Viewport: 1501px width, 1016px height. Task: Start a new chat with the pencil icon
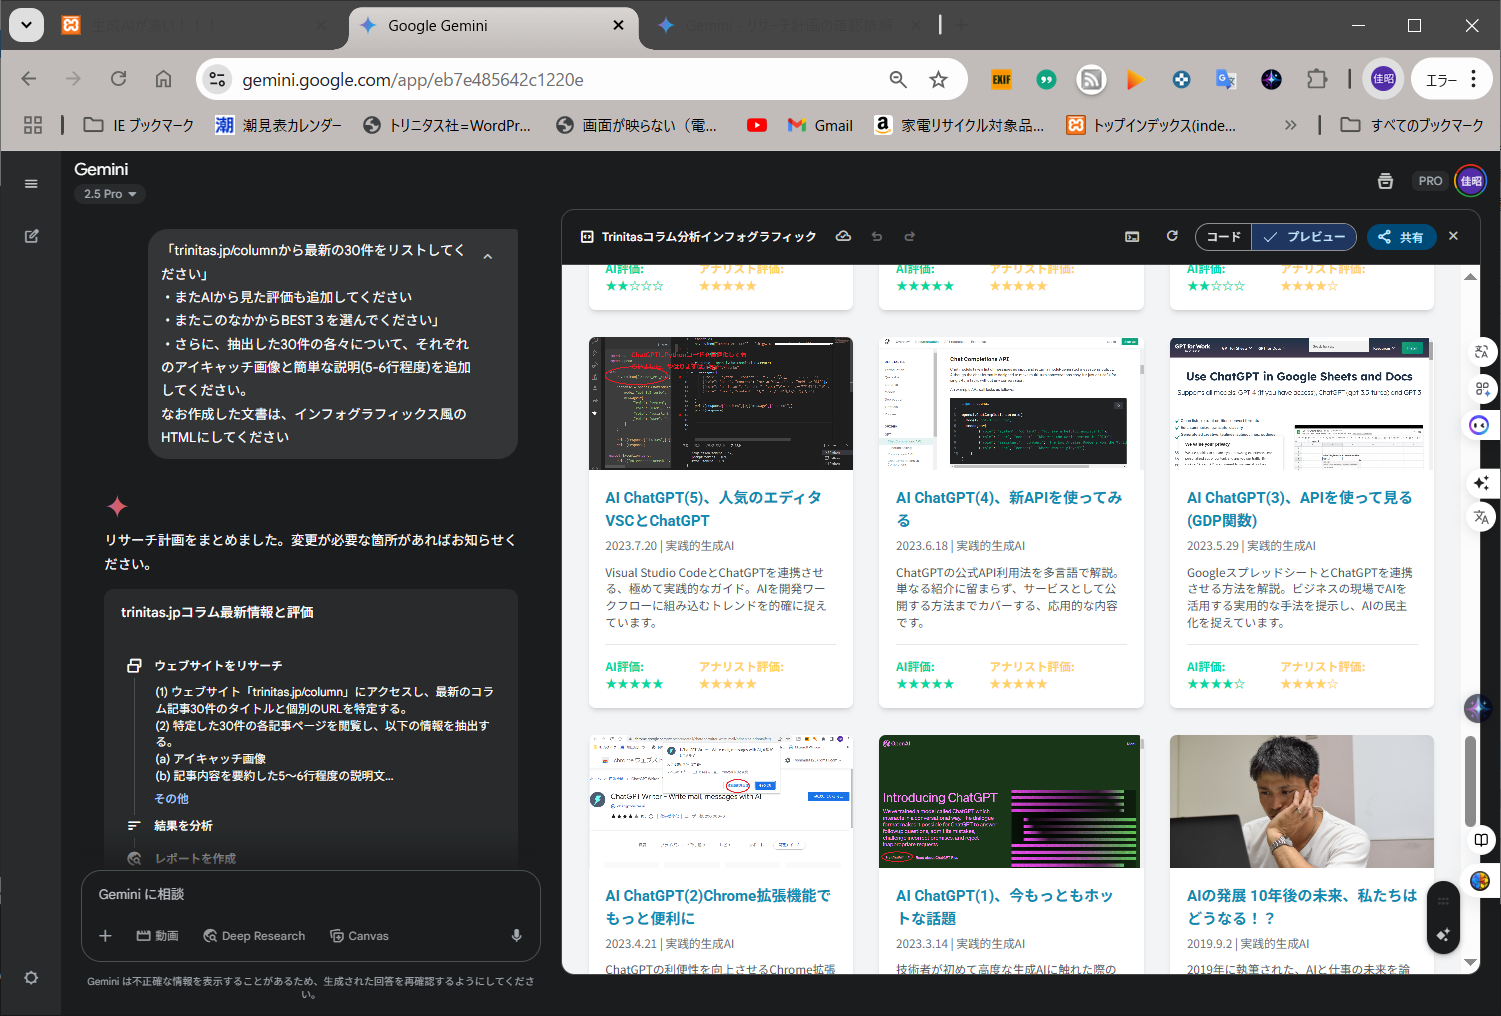point(31,236)
